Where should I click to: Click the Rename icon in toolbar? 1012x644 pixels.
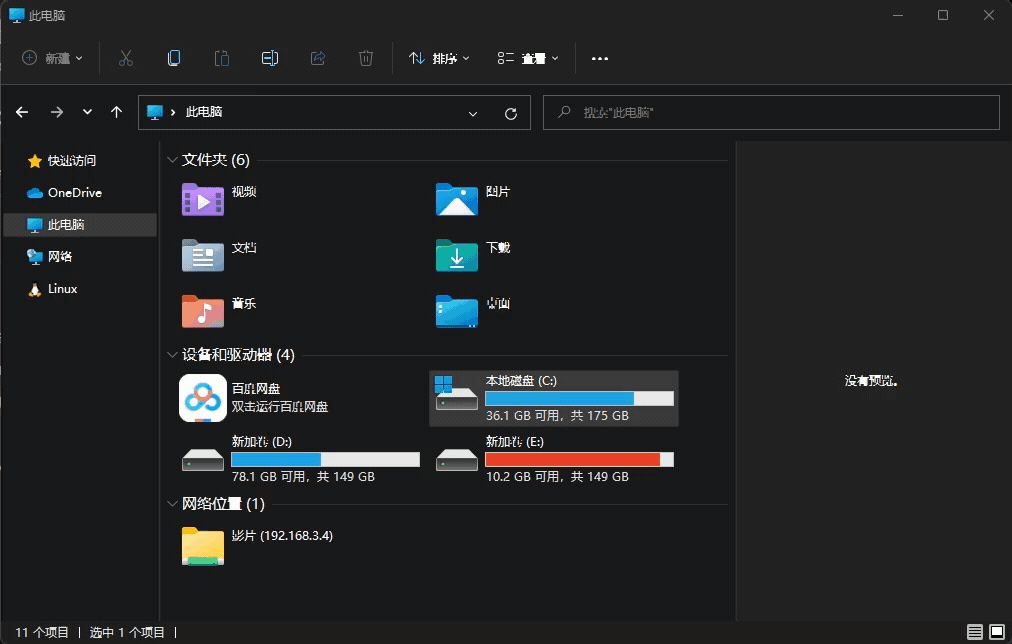click(x=270, y=58)
